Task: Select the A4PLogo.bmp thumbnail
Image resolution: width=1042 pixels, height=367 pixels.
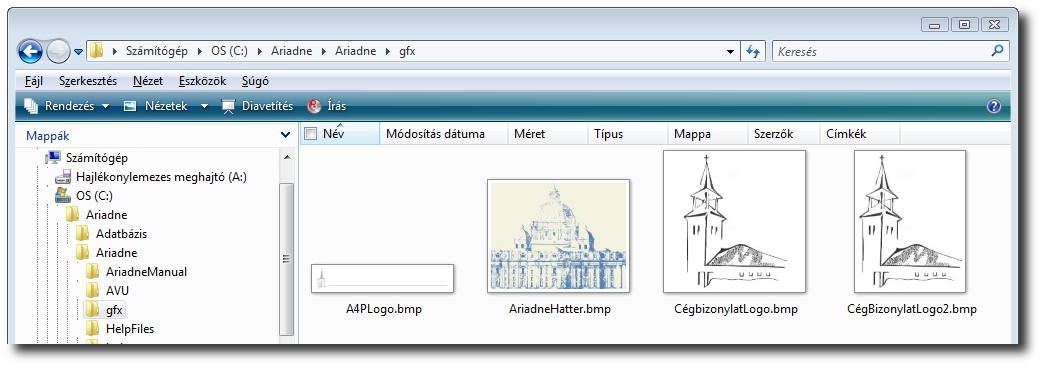Action: click(382, 278)
